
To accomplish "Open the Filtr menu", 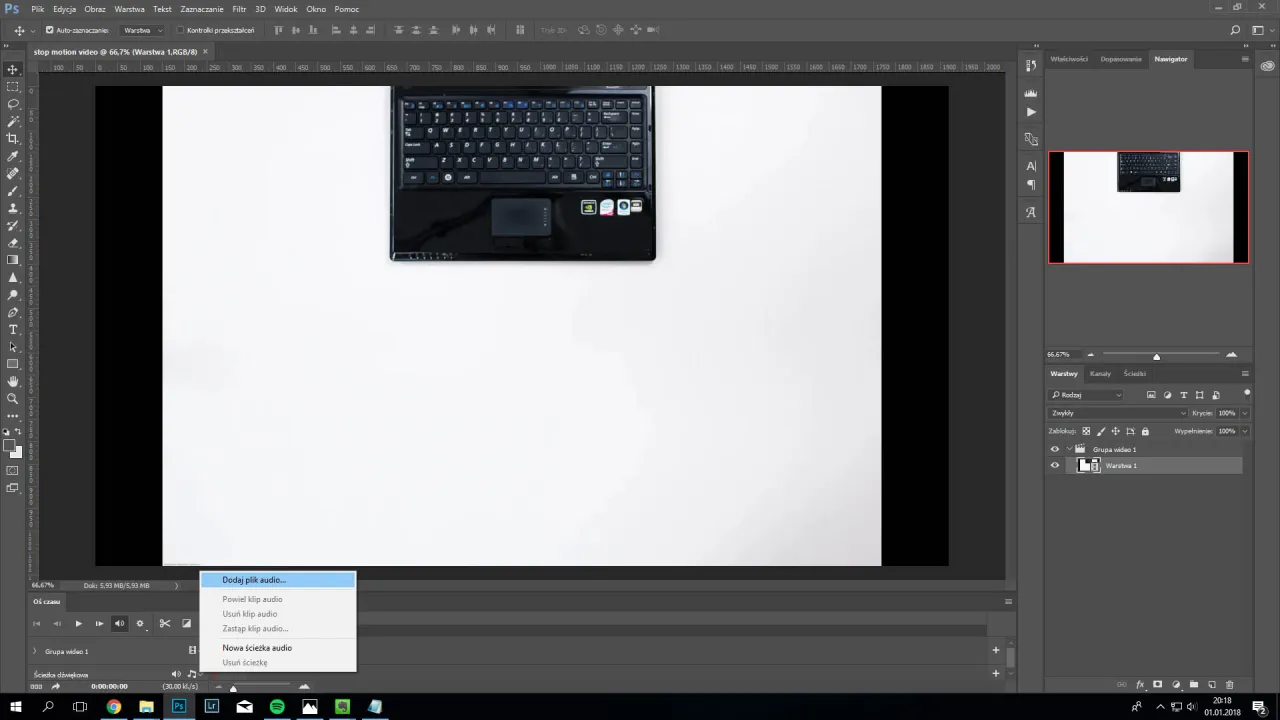I will coord(239,9).
